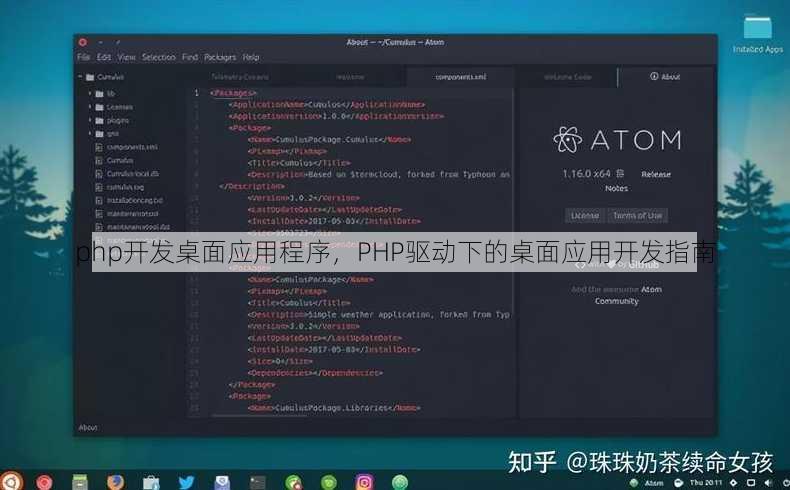Open the Ubuntu-style launcher in the dock
This screenshot has width=790, height=490.
(11, 481)
